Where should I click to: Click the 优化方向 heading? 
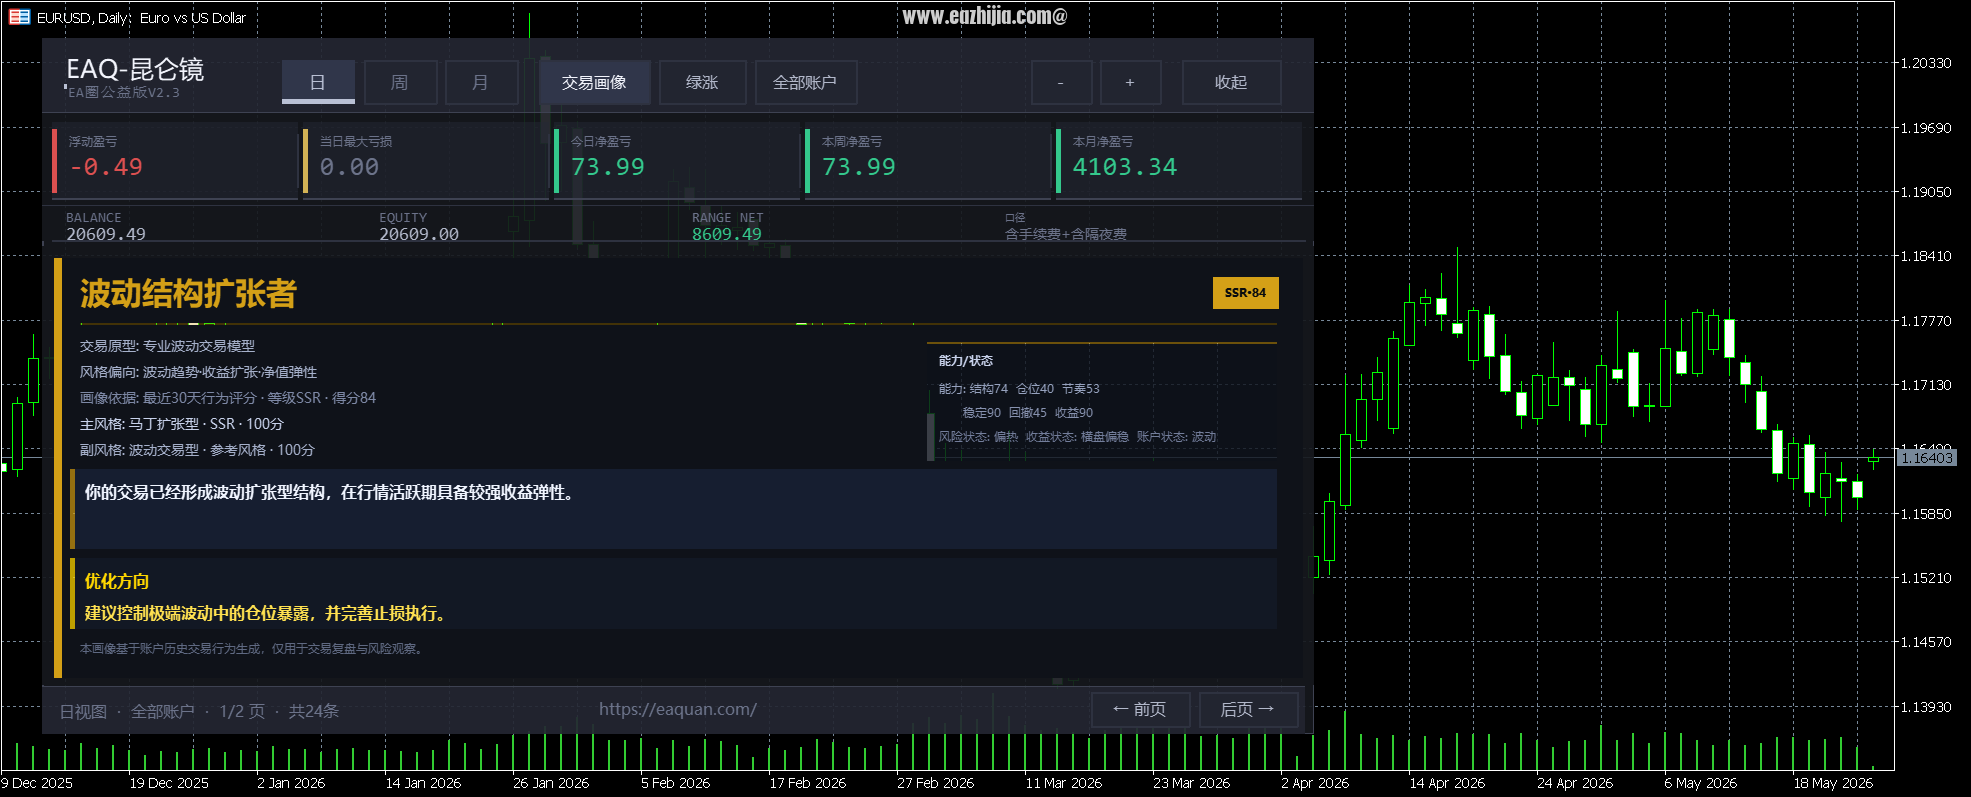(x=117, y=581)
